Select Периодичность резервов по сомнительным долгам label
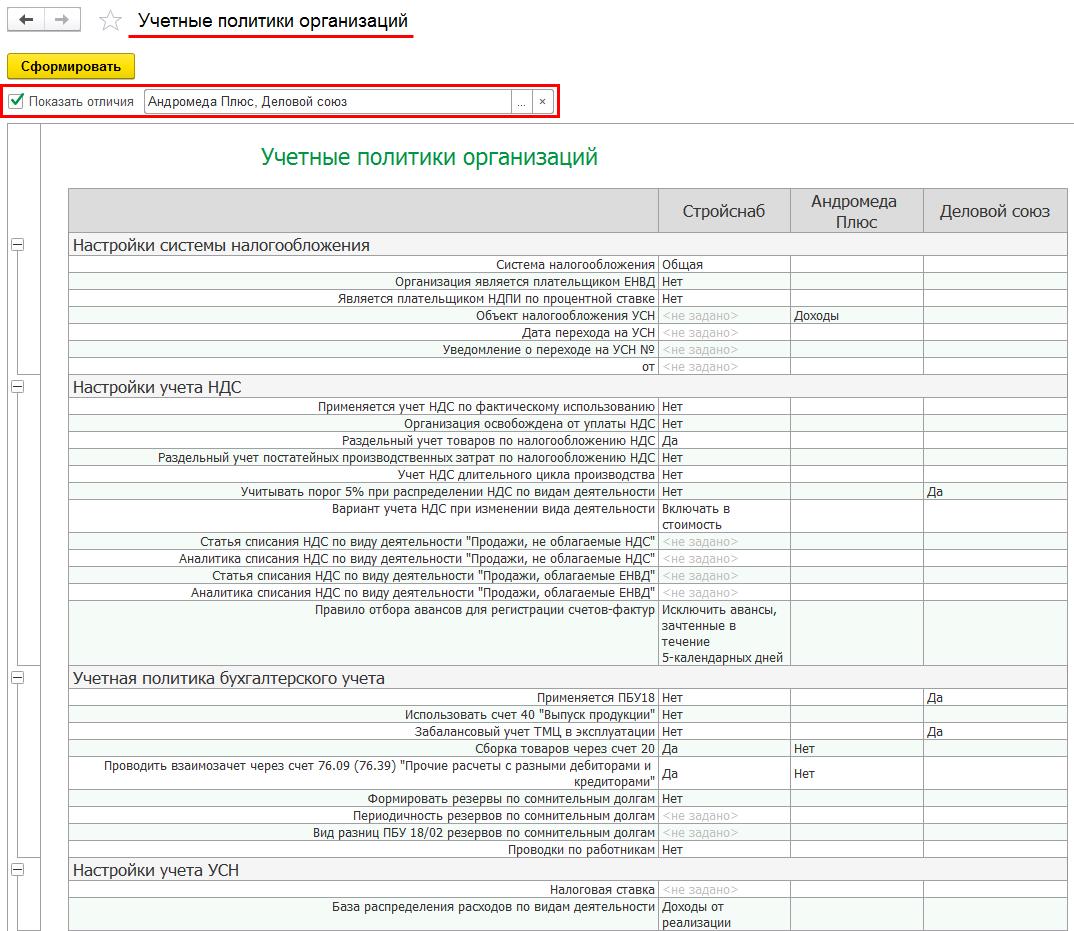The image size is (1074, 931). pyautogui.click(x=503, y=816)
